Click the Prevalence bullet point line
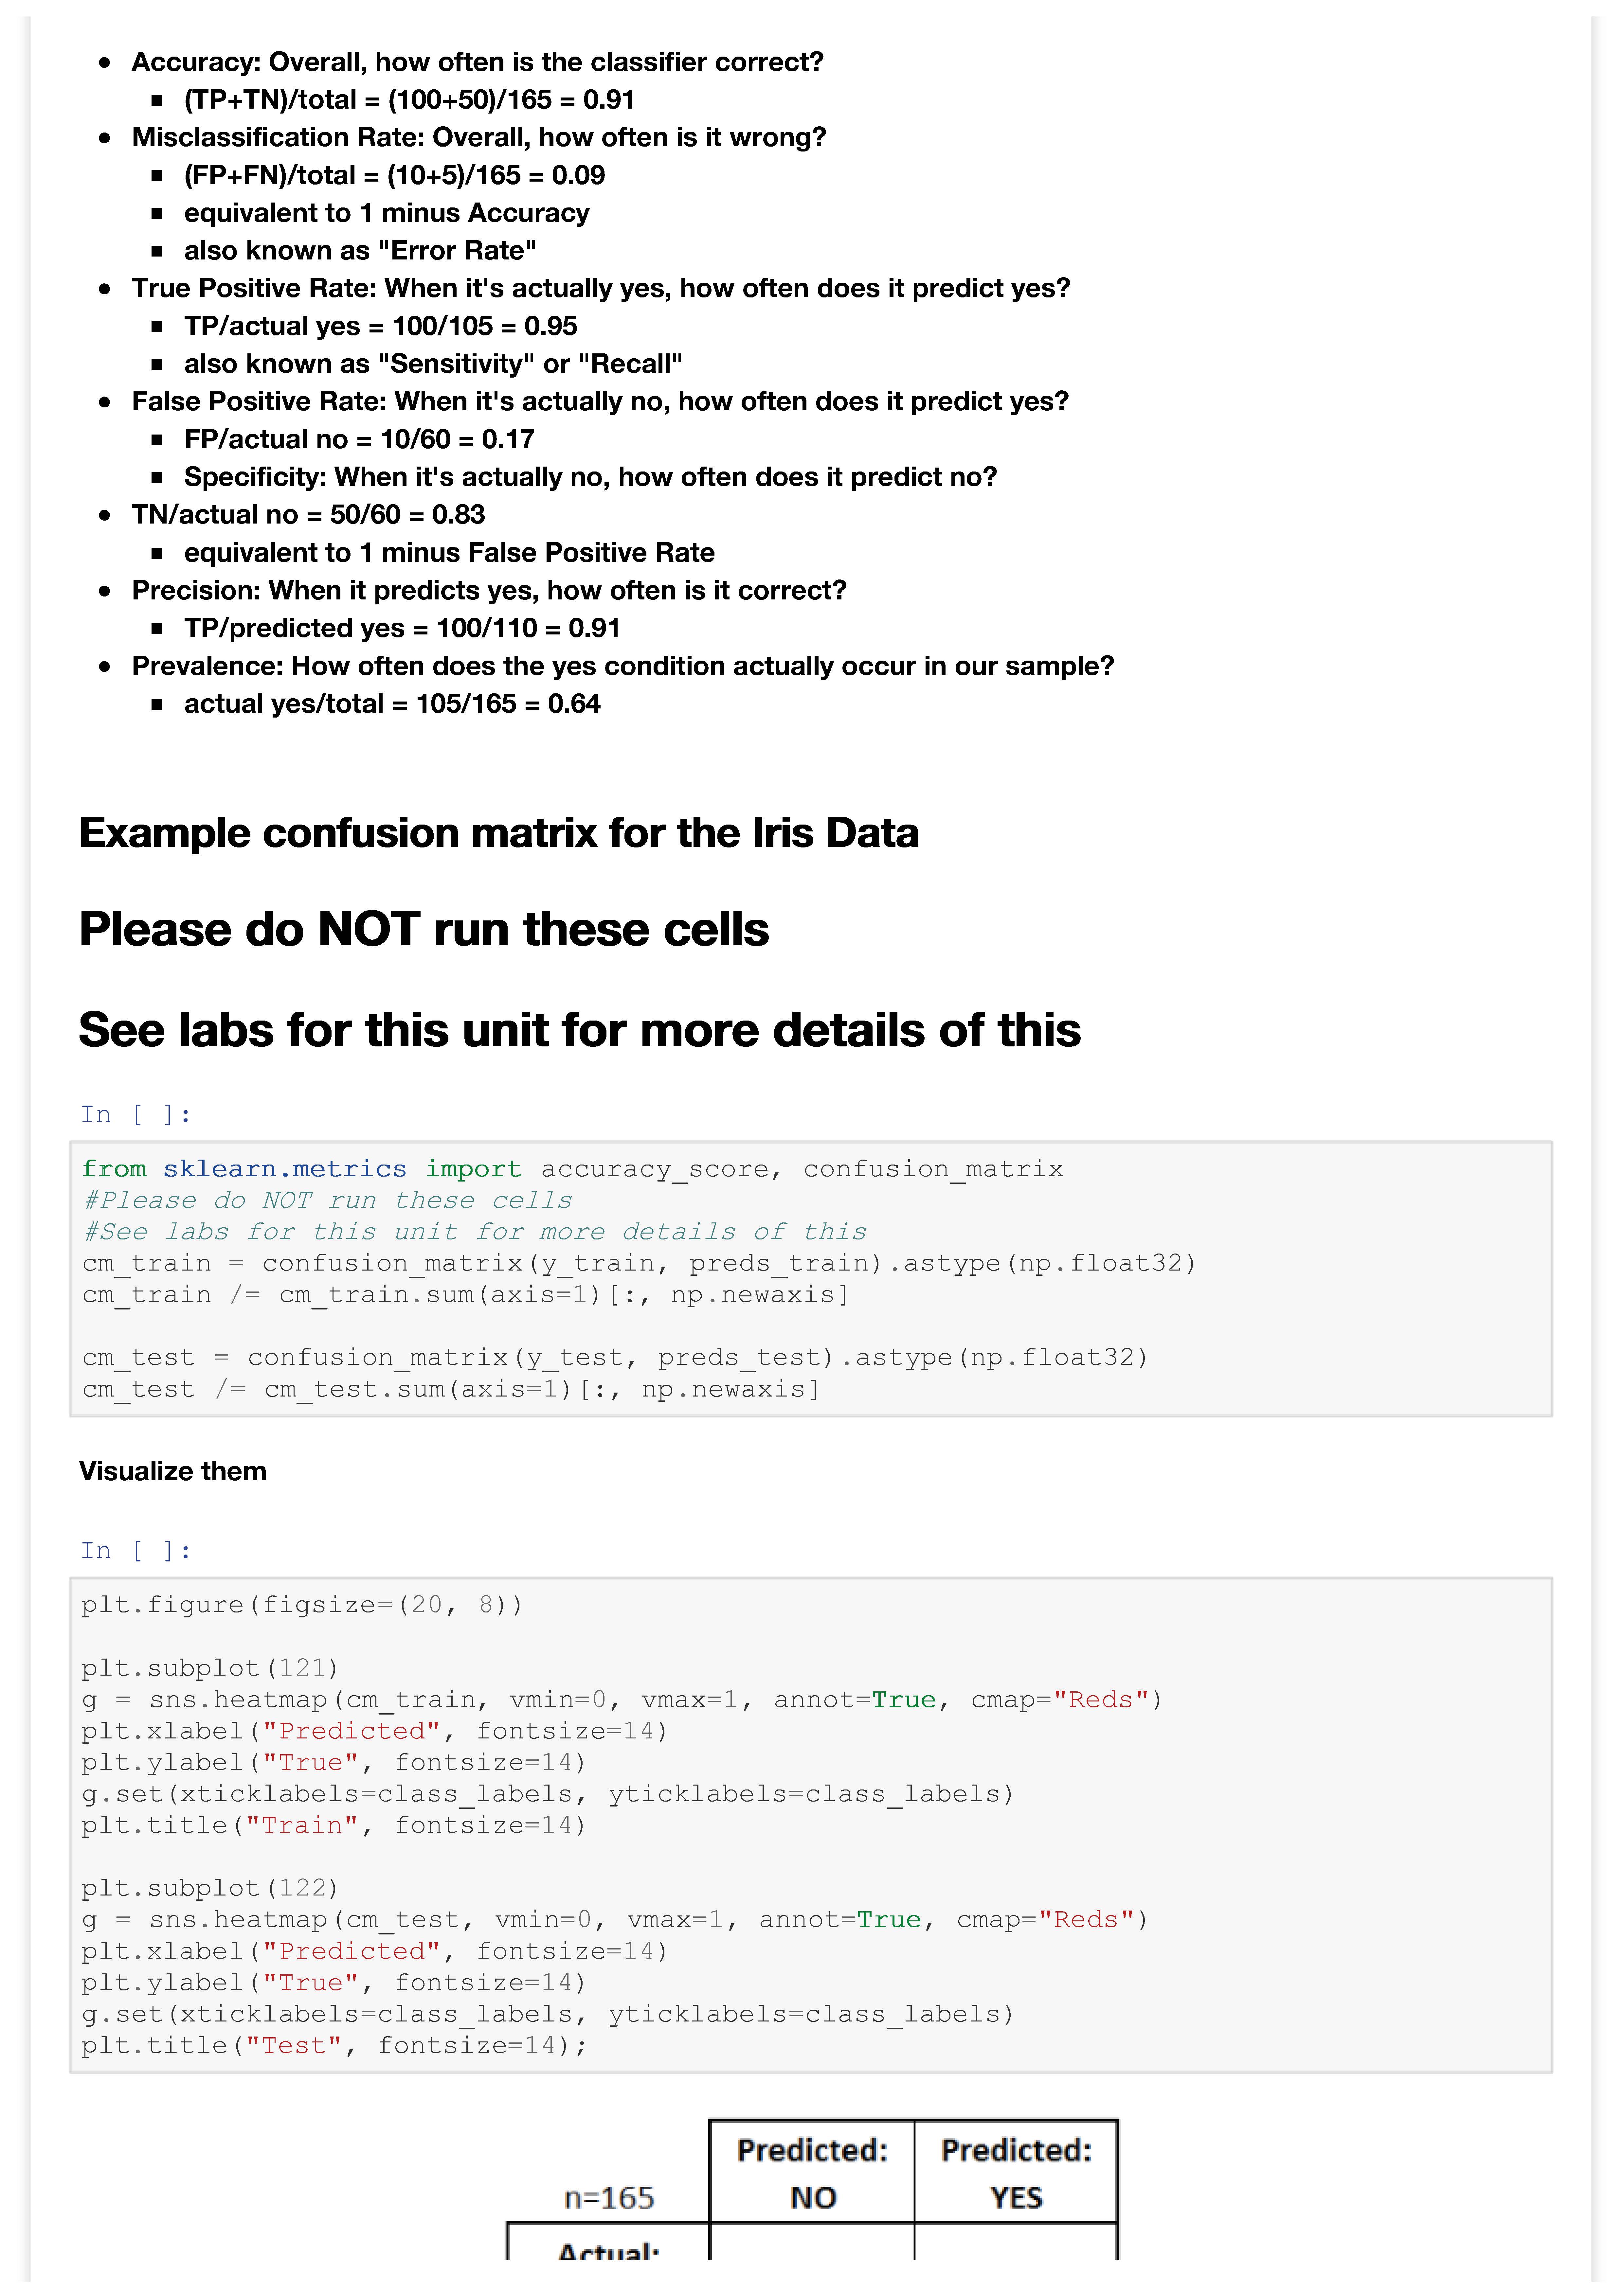 (x=622, y=666)
